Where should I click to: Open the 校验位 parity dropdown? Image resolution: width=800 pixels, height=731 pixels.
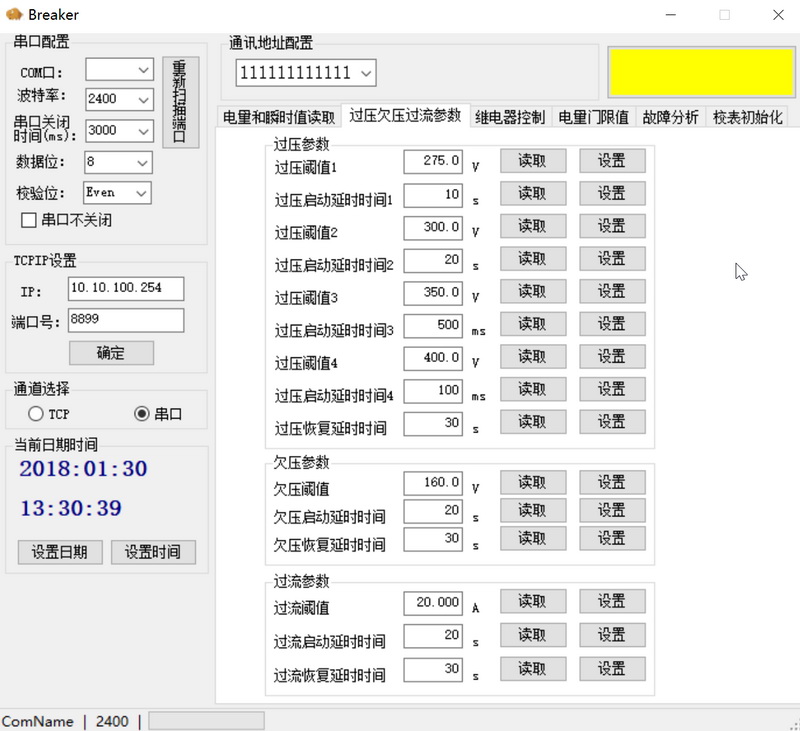point(142,192)
